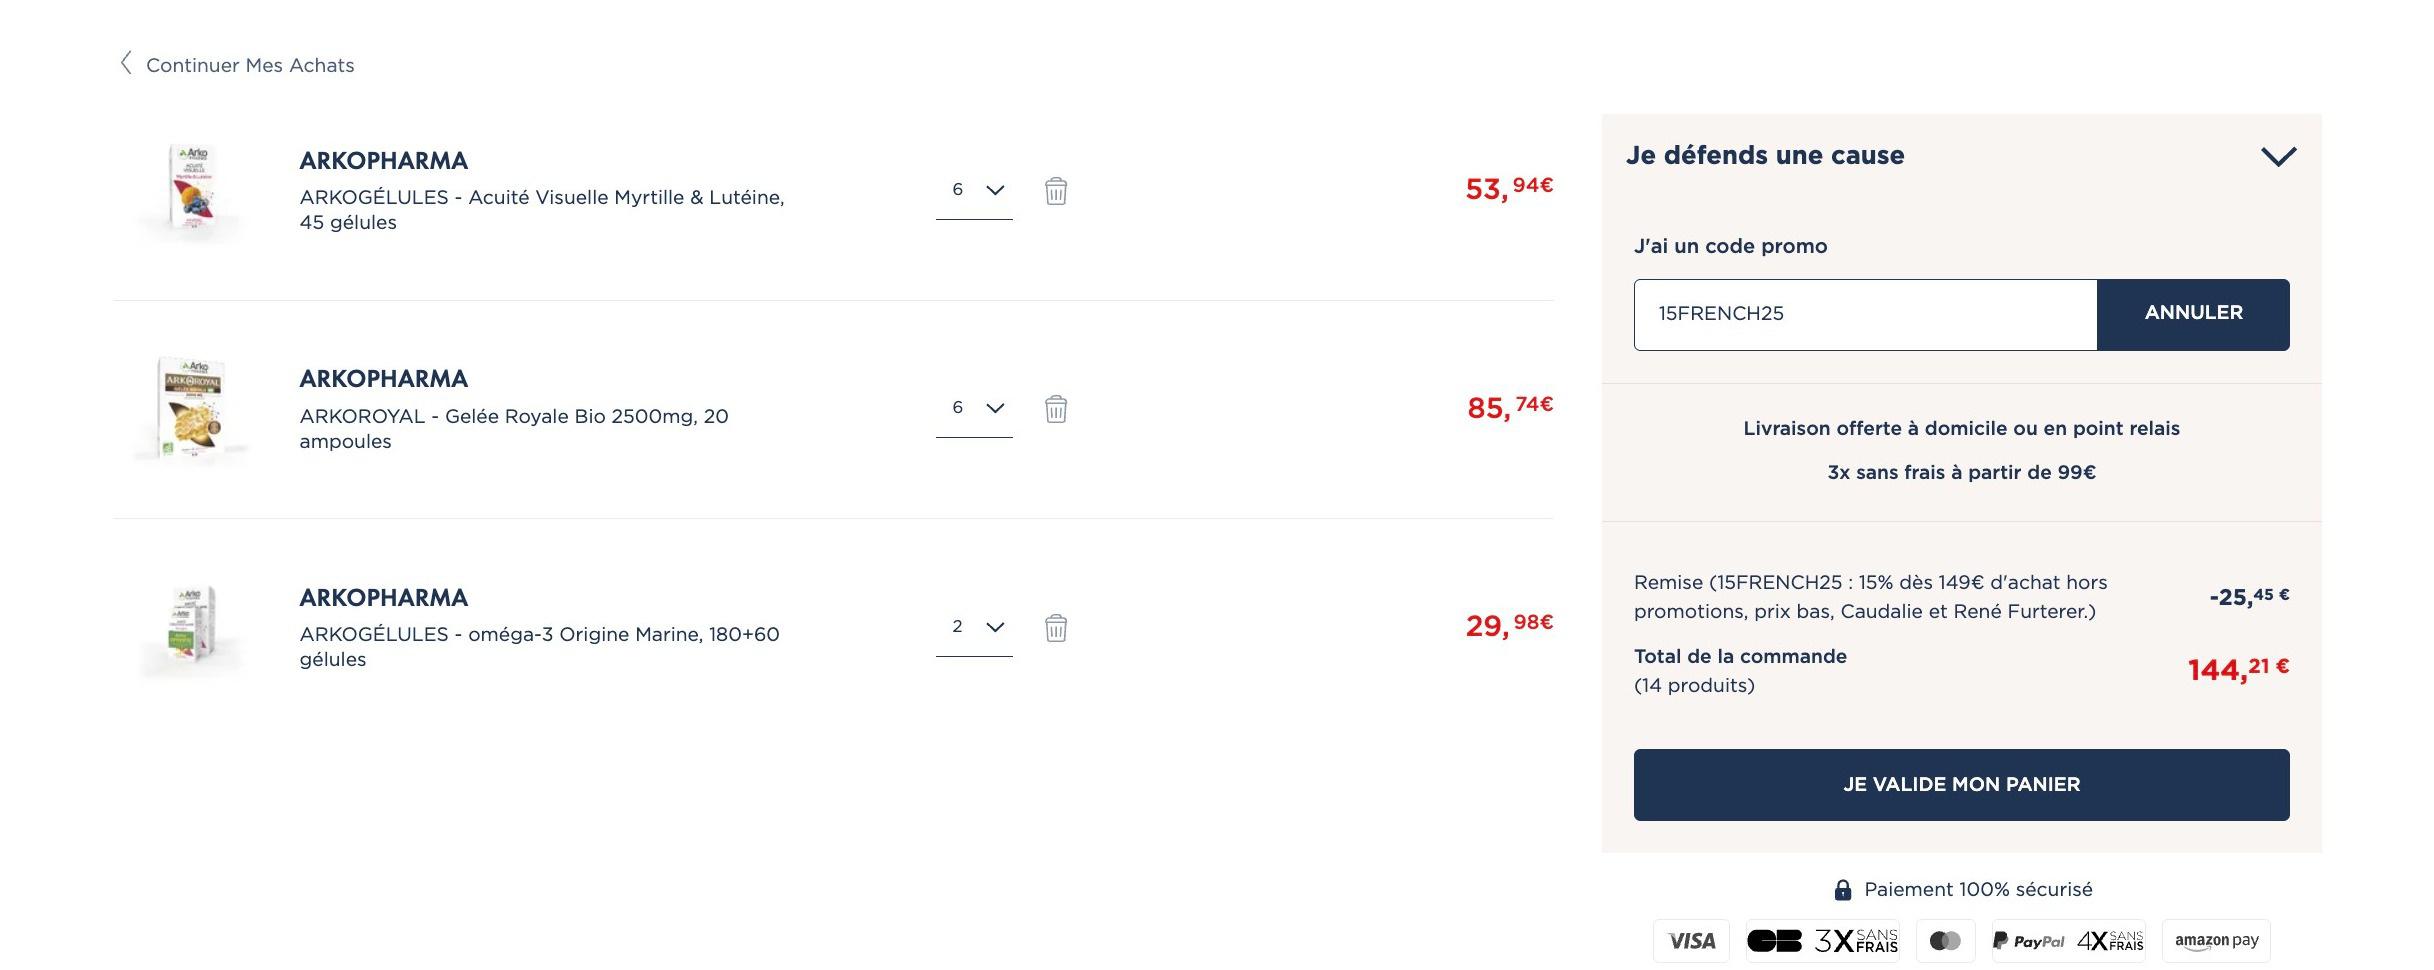Expand the Je défends une cause section
2434x970 pixels.
[2278, 156]
